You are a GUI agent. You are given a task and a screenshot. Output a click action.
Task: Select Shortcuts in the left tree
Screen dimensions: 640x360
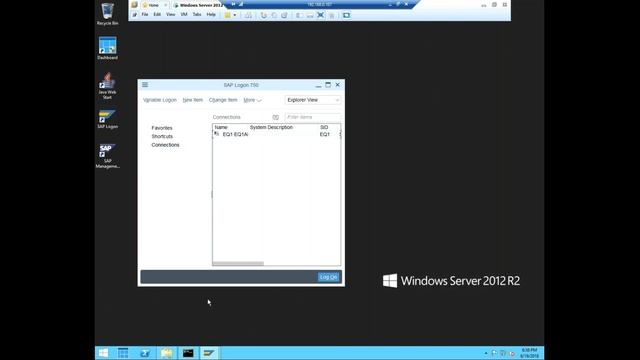[162, 136]
